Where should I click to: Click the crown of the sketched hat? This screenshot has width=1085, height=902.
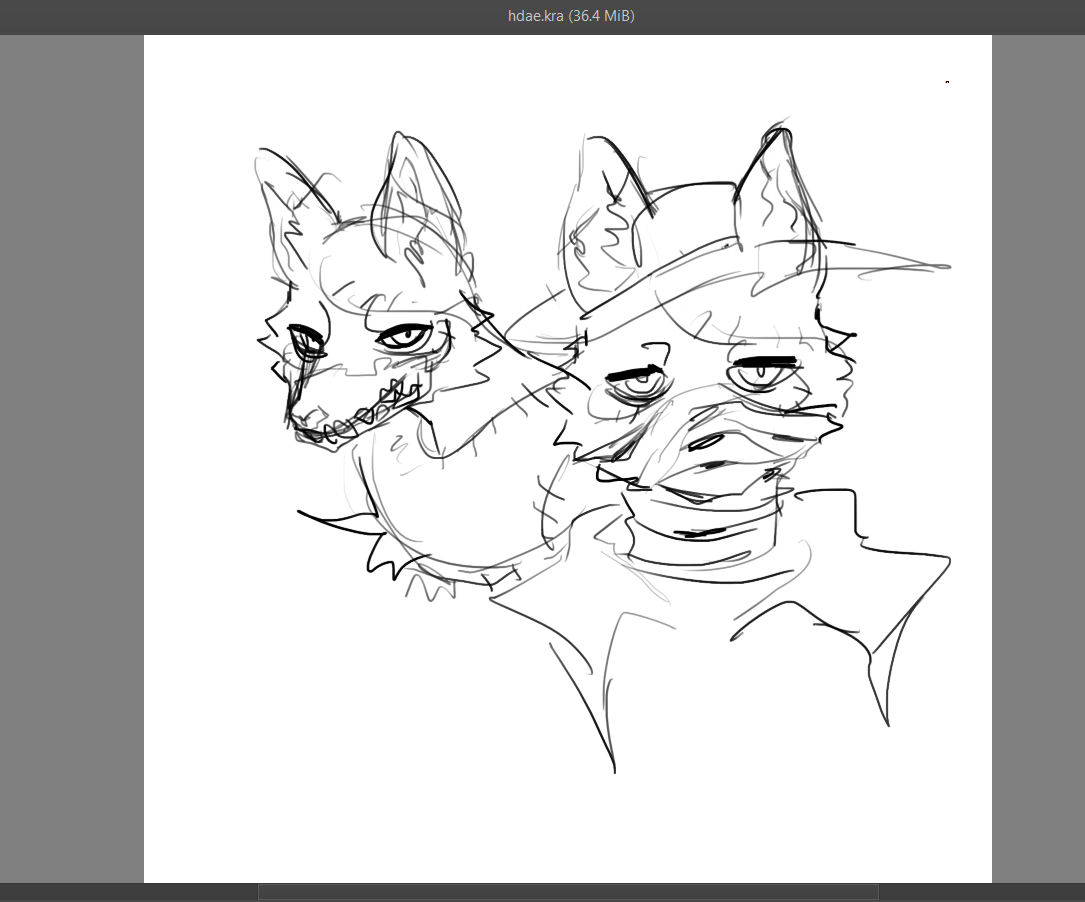click(x=690, y=220)
